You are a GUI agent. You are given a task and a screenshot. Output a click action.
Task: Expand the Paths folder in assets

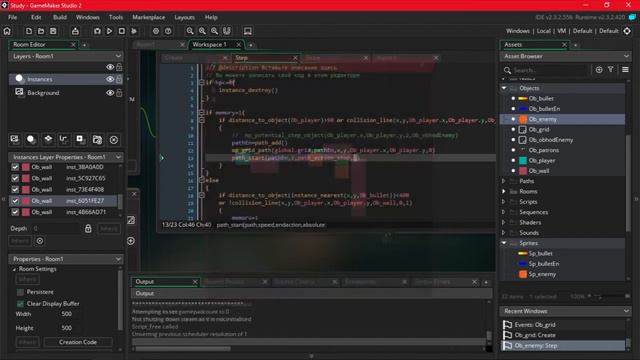click(504, 181)
